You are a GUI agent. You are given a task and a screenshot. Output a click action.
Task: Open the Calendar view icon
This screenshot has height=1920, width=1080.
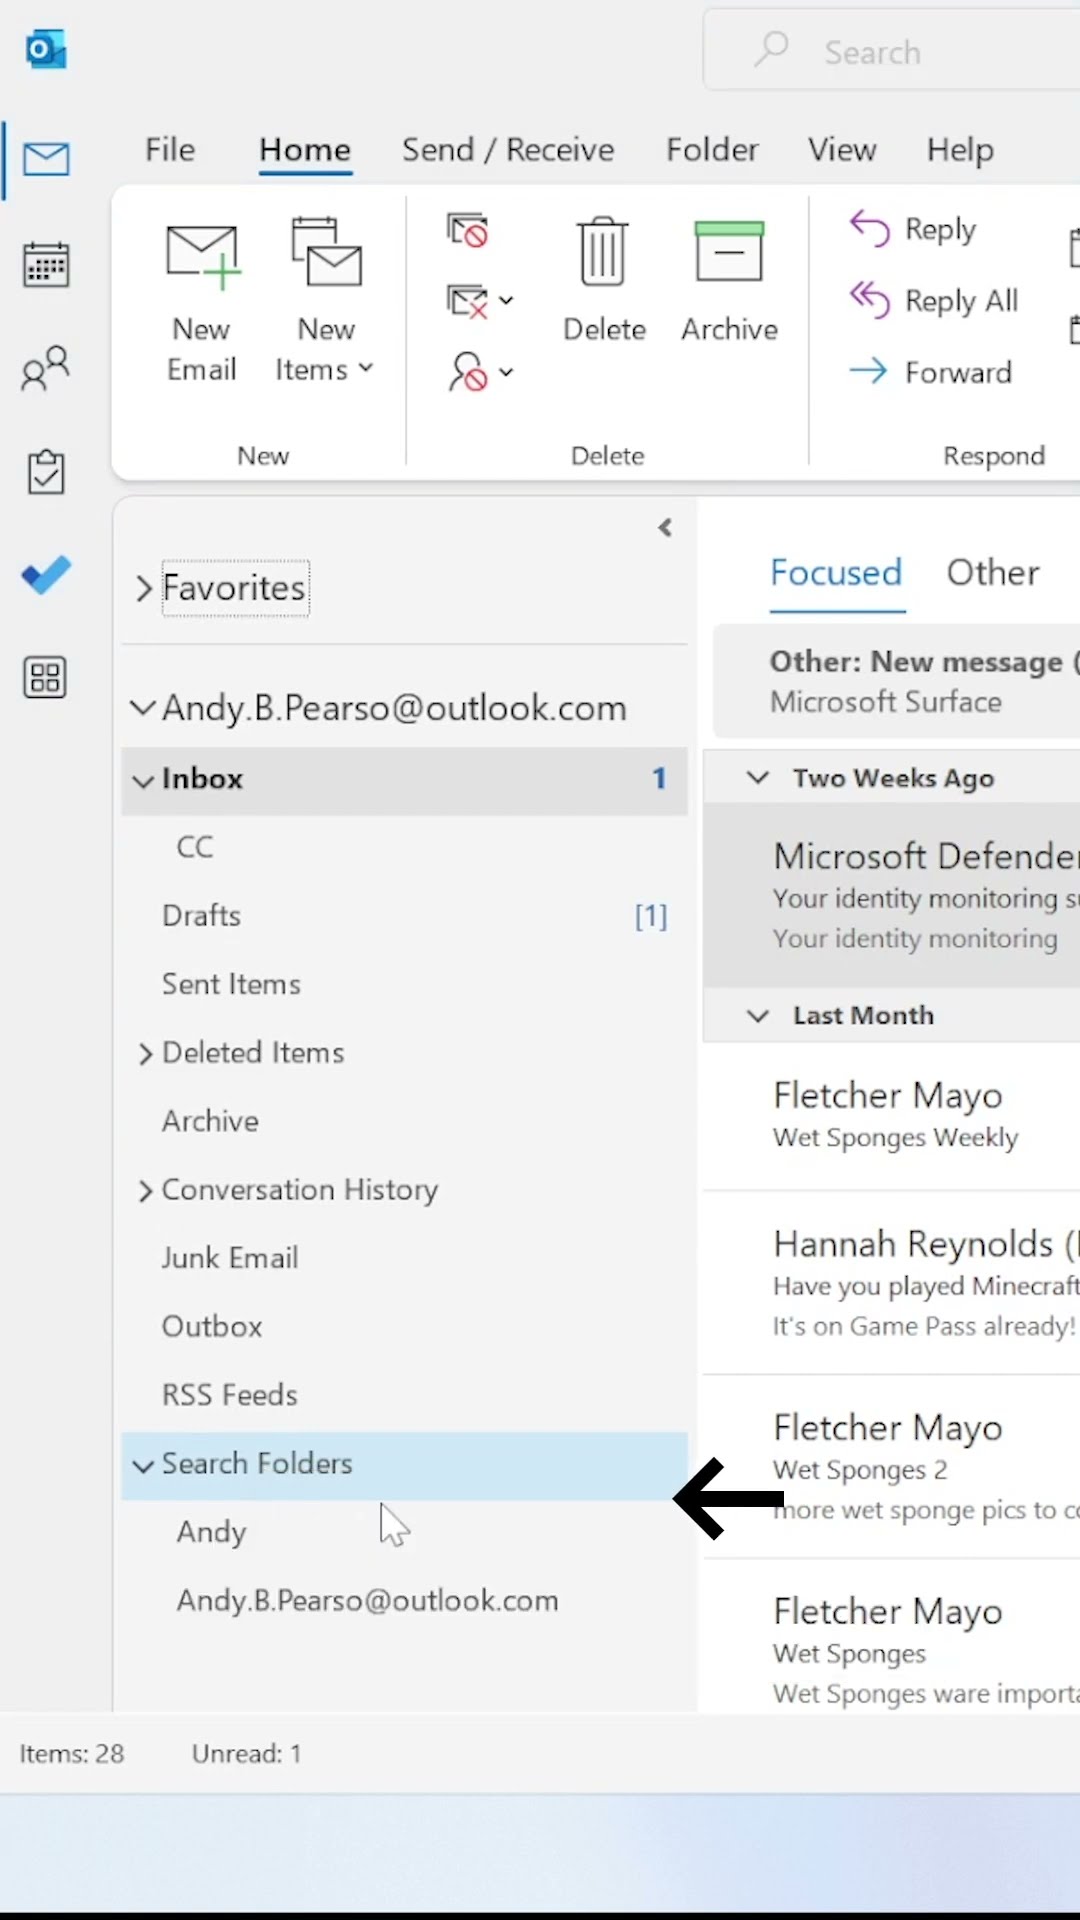pyautogui.click(x=46, y=265)
